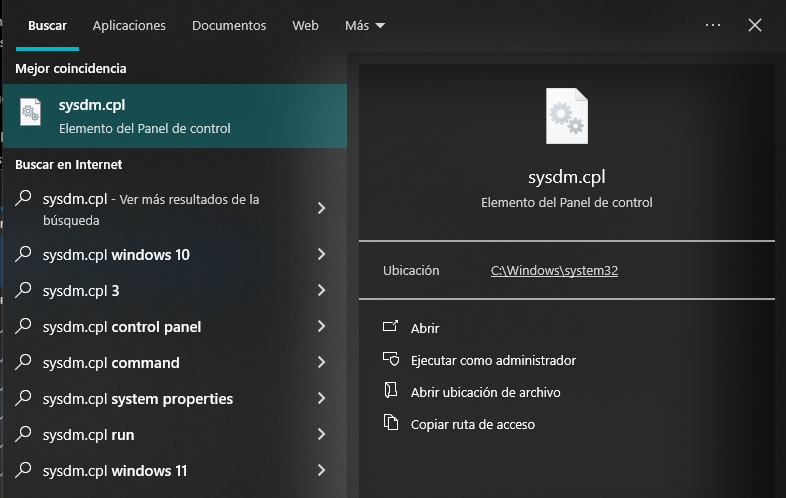This screenshot has height=498, width=786.
Task: Click search icon beside 'Ver más resultados'
Action: pyautogui.click(x=23, y=198)
